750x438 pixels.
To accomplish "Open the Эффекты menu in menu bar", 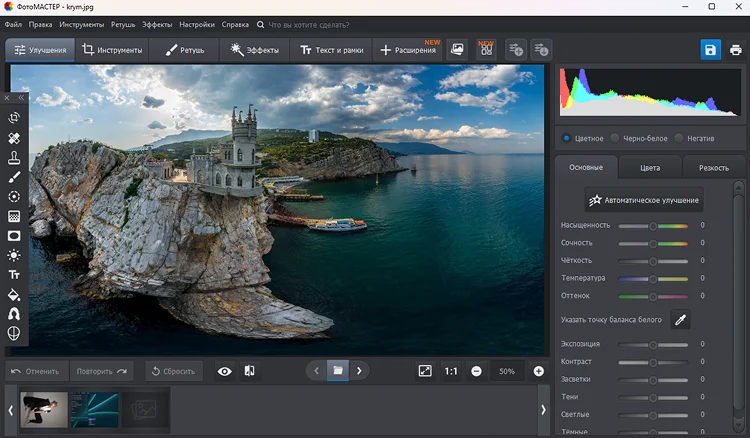I will [x=156, y=23].
